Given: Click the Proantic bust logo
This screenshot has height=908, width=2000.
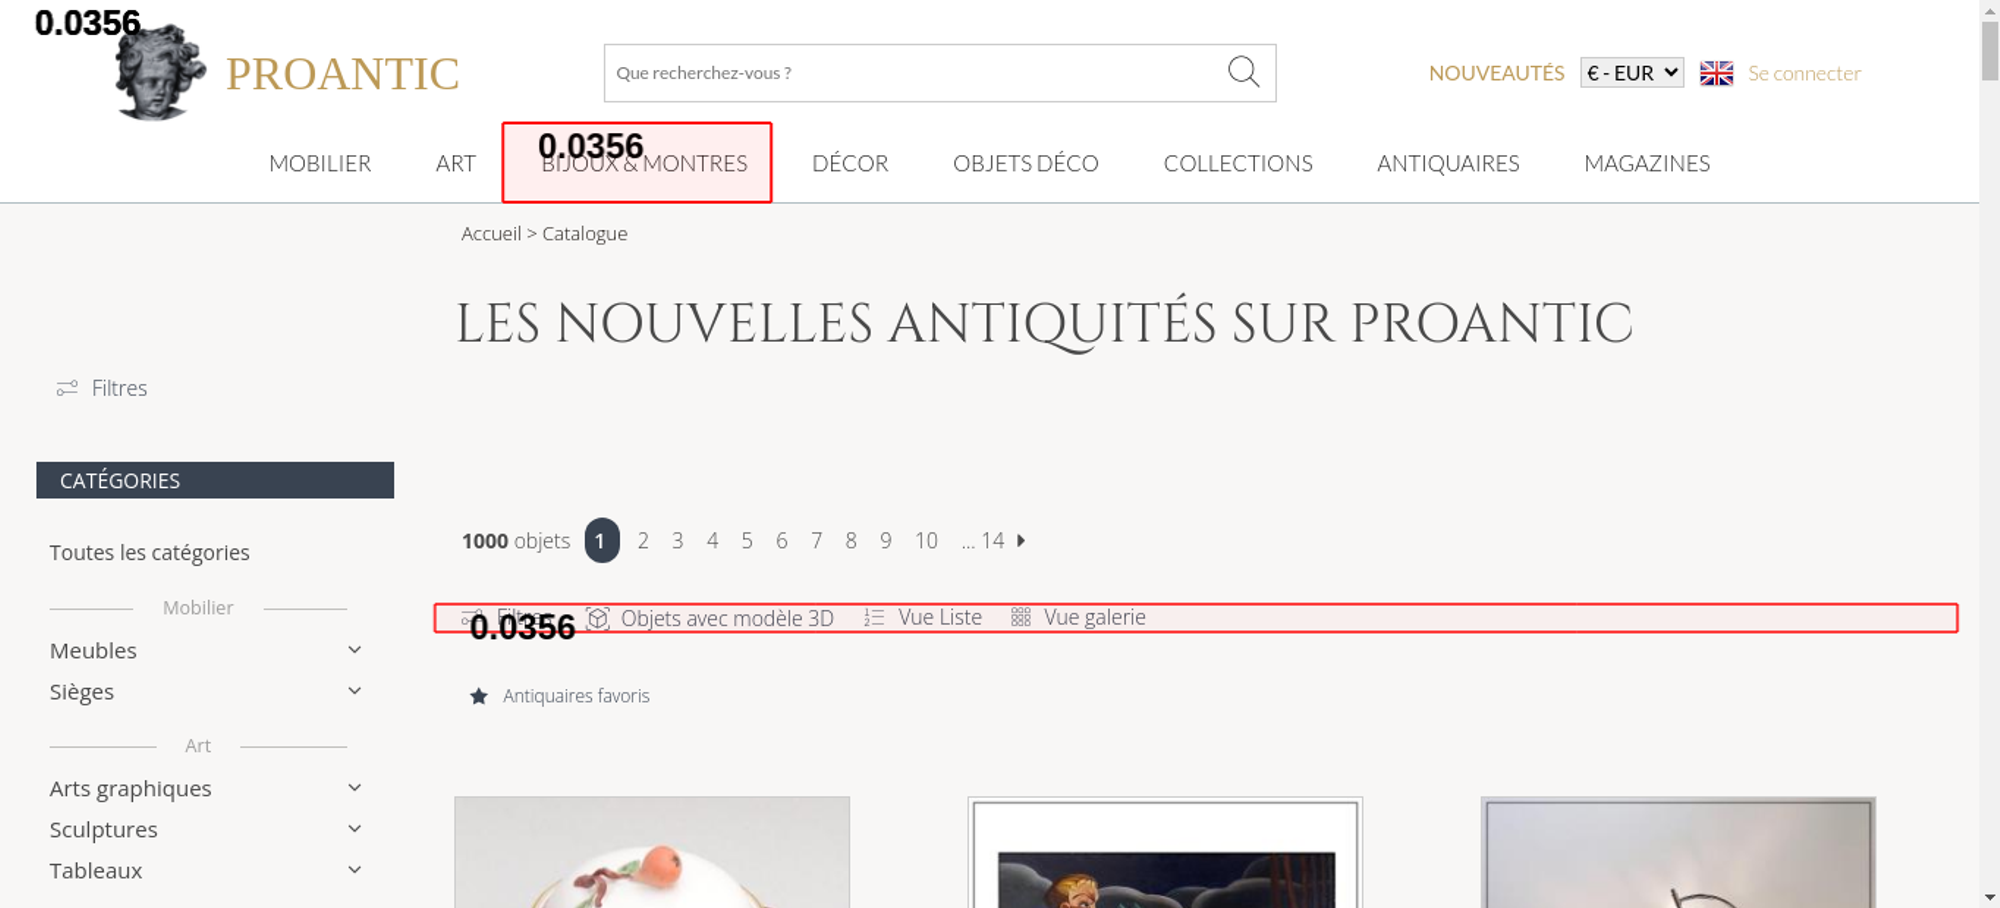Looking at the screenshot, I should 160,73.
